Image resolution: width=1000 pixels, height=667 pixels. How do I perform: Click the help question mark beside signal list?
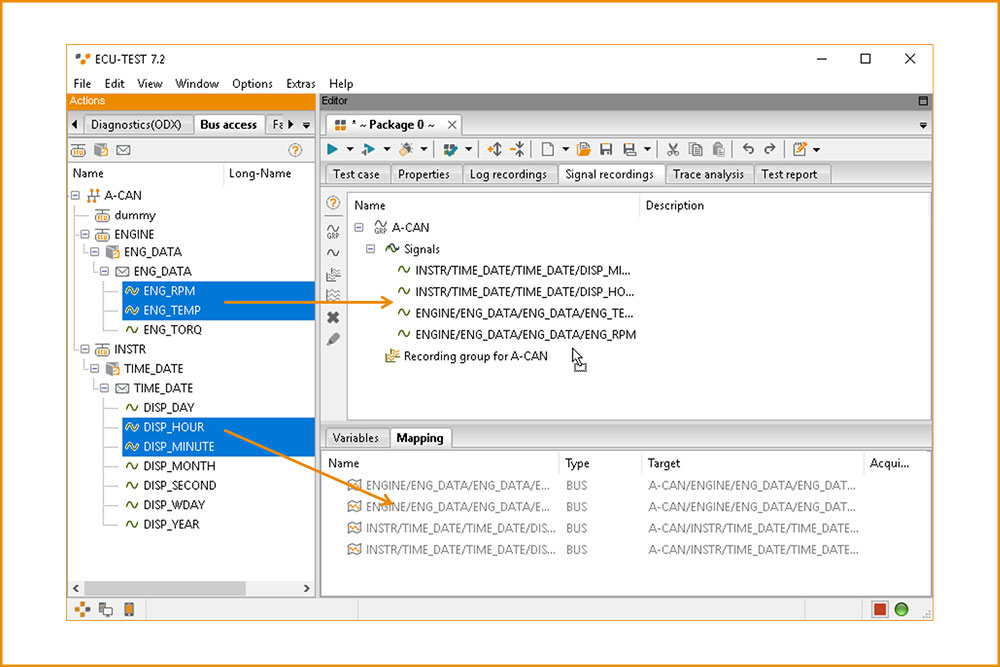coord(333,203)
